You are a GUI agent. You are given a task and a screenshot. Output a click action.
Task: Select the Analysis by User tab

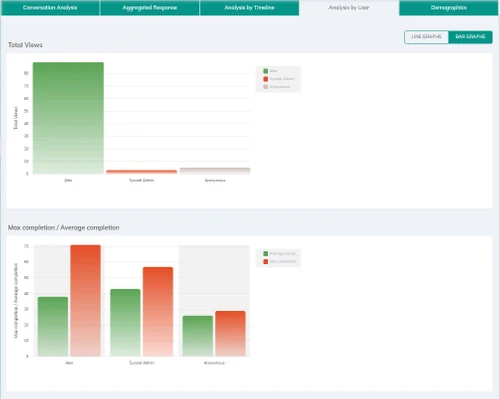[x=349, y=8]
